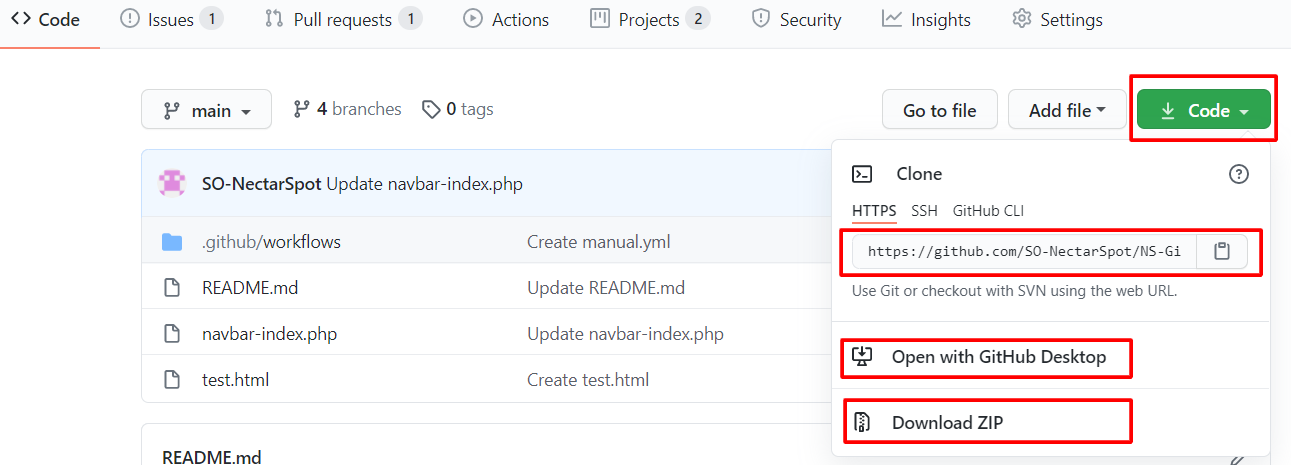Expand the Add file dropdown
Viewport: 1291px width, 465px height.
[x=1067, y=110]
